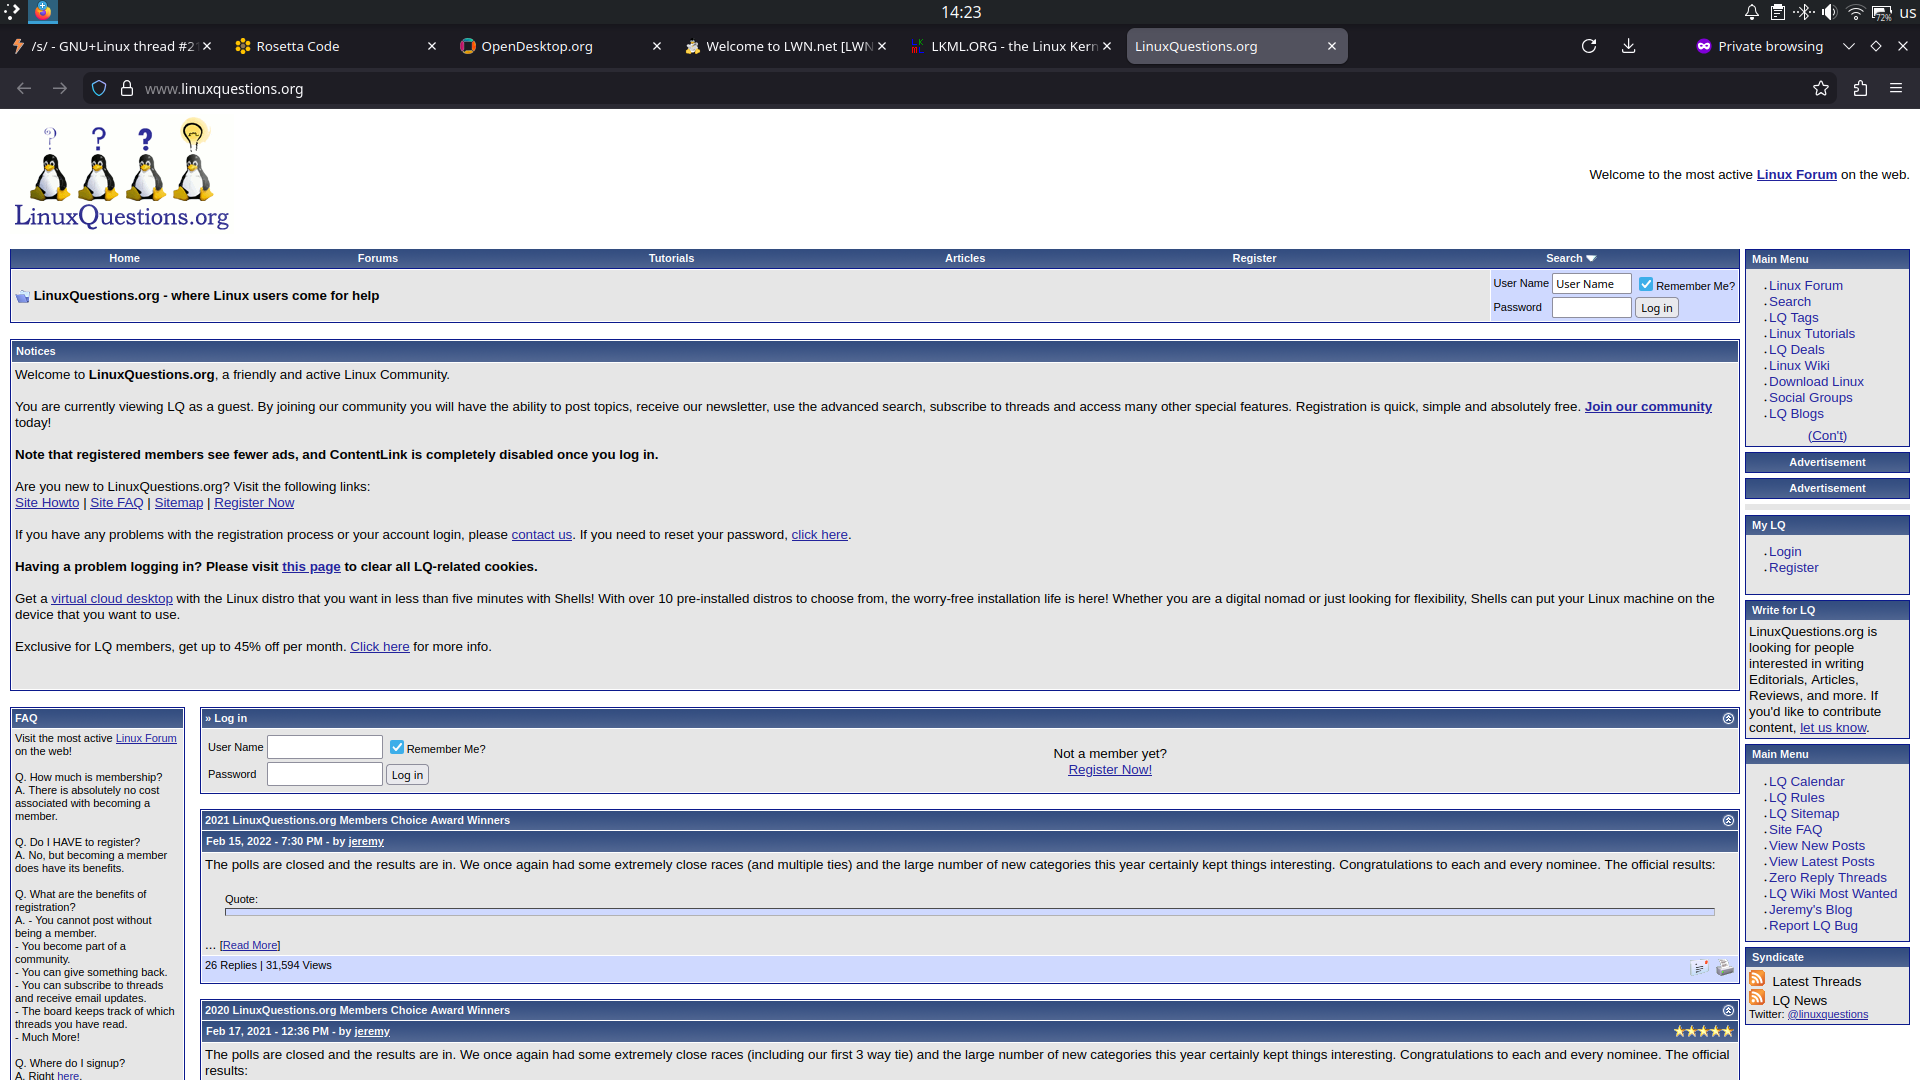
Task: Click the shield tracking protection icon
Action: coord(99,88)
